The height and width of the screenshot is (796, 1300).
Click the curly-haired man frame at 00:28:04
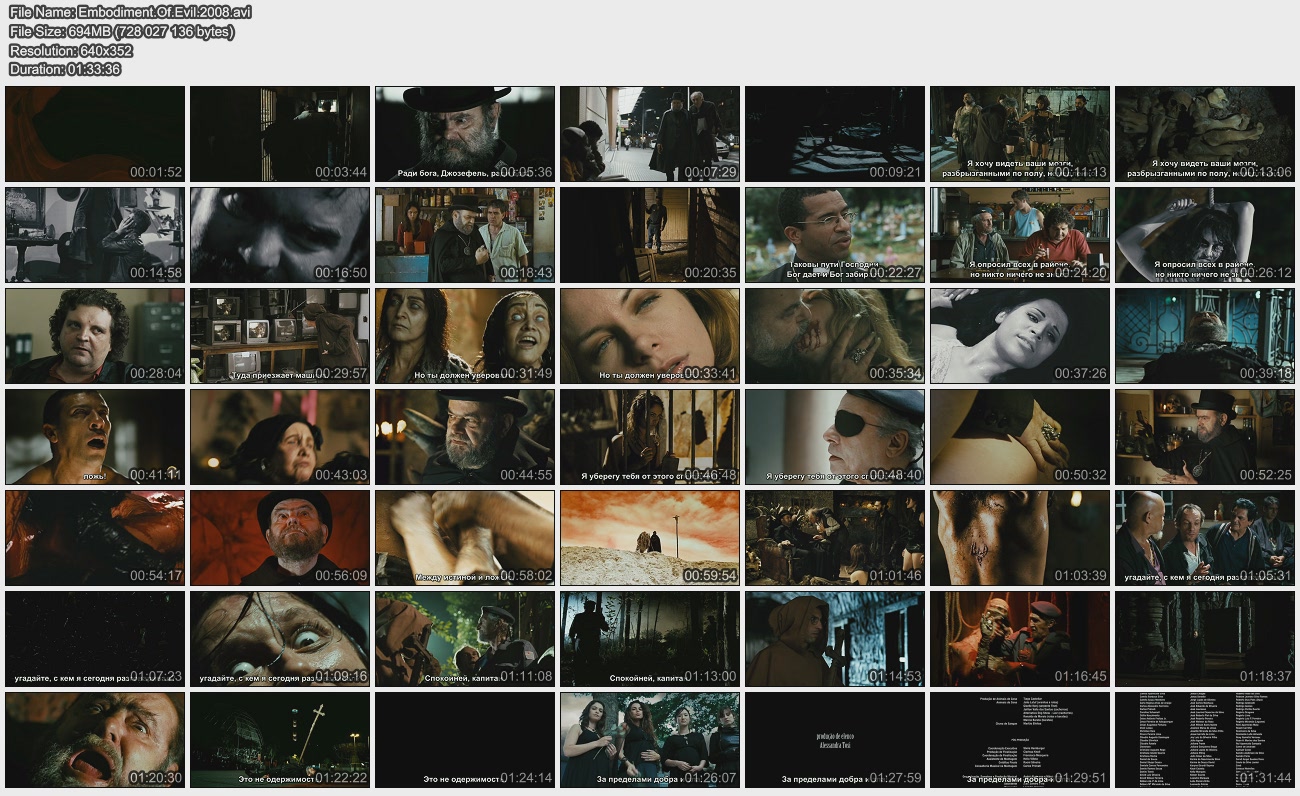95,336
